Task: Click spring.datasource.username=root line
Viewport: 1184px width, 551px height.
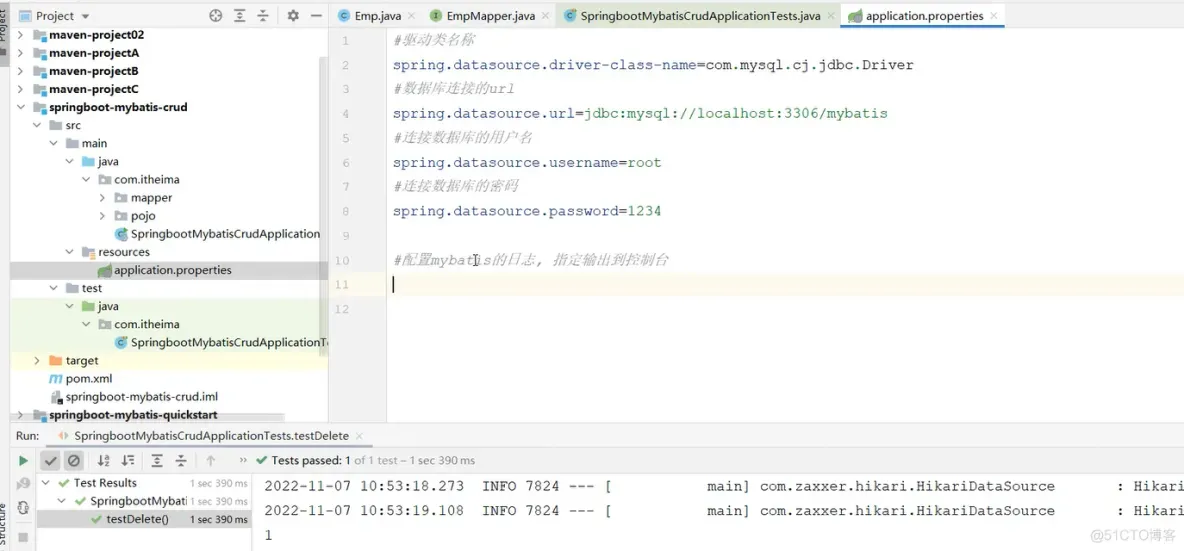Action: coord(527,163)
